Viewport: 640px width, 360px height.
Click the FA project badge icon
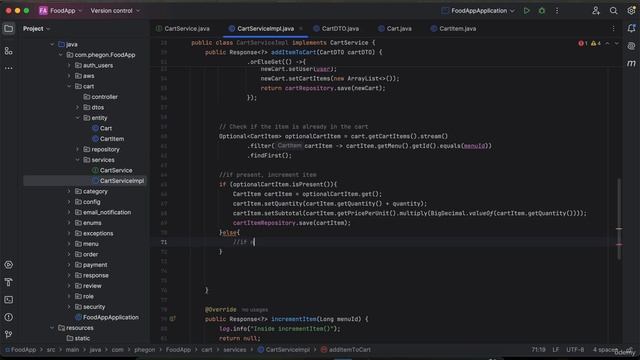tap(43, 11)
